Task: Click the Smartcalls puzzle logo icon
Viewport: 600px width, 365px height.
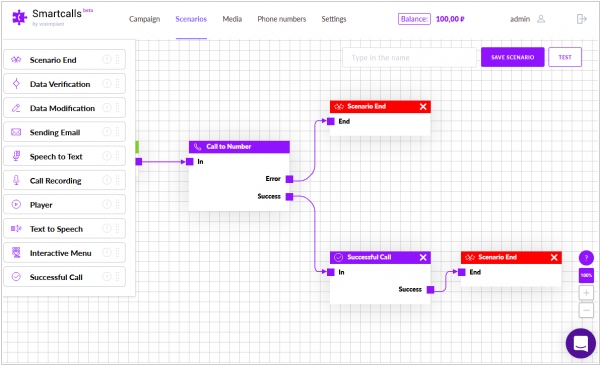Action: pos(19,17)
